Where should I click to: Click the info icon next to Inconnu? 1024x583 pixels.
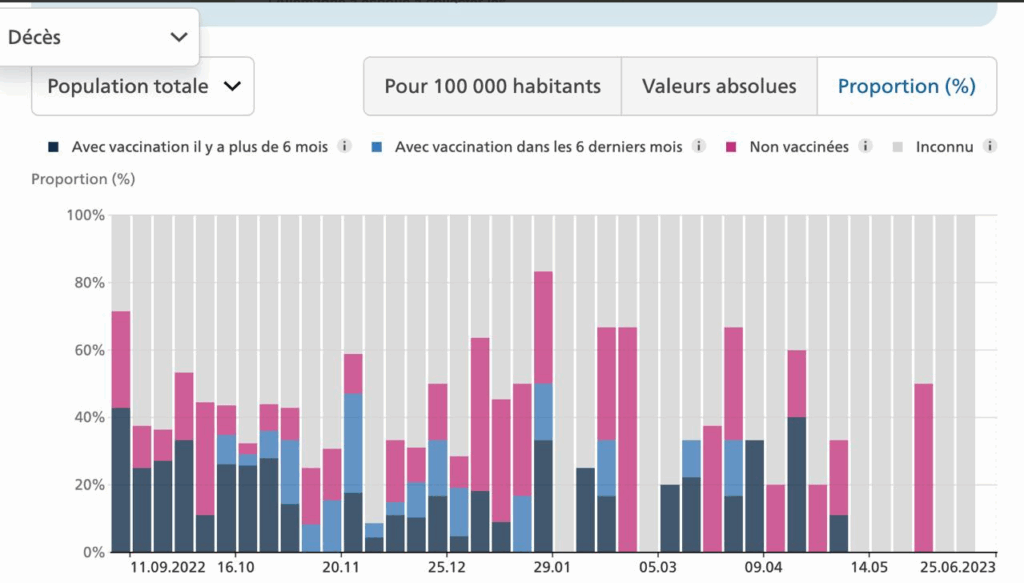[x=990, y=147]
